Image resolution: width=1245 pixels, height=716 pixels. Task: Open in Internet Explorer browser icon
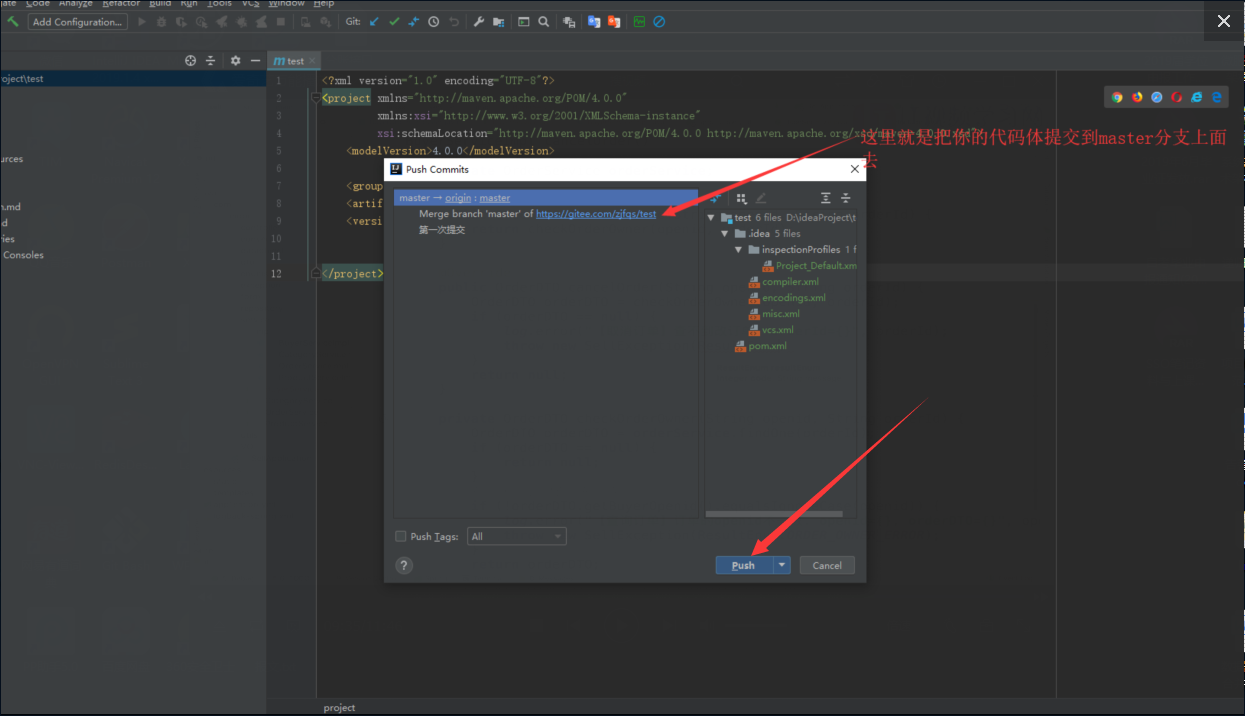[1197, 97]
